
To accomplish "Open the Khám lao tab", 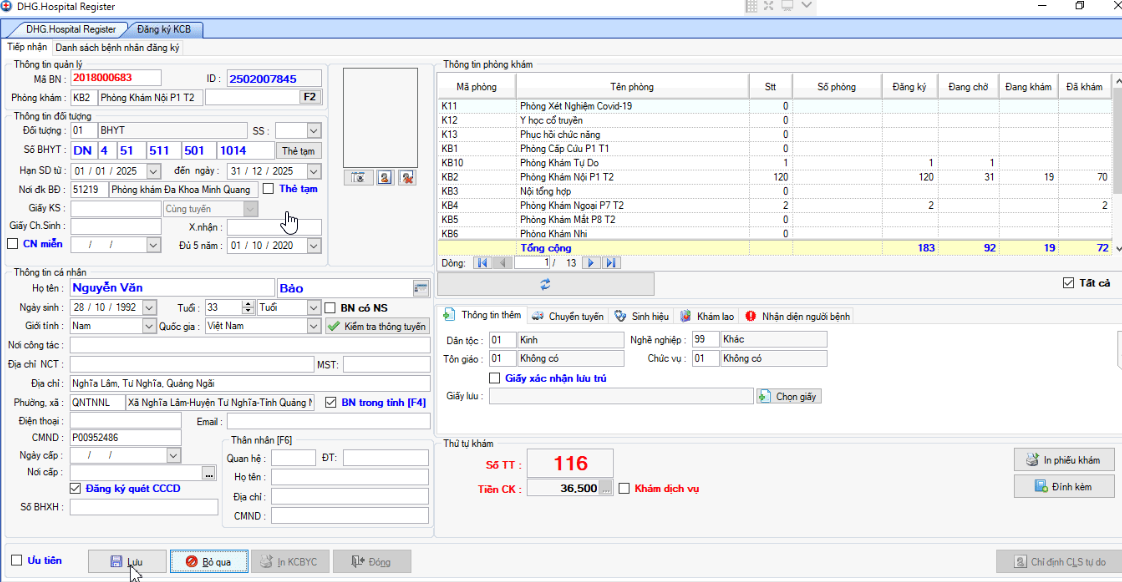I will (x=707, y=316).
